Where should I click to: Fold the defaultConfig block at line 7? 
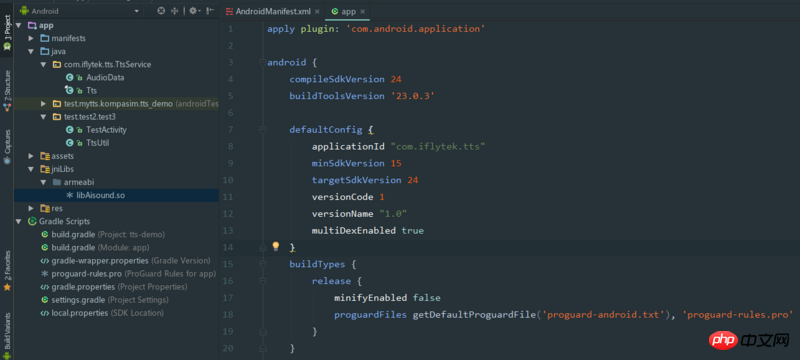263,130
